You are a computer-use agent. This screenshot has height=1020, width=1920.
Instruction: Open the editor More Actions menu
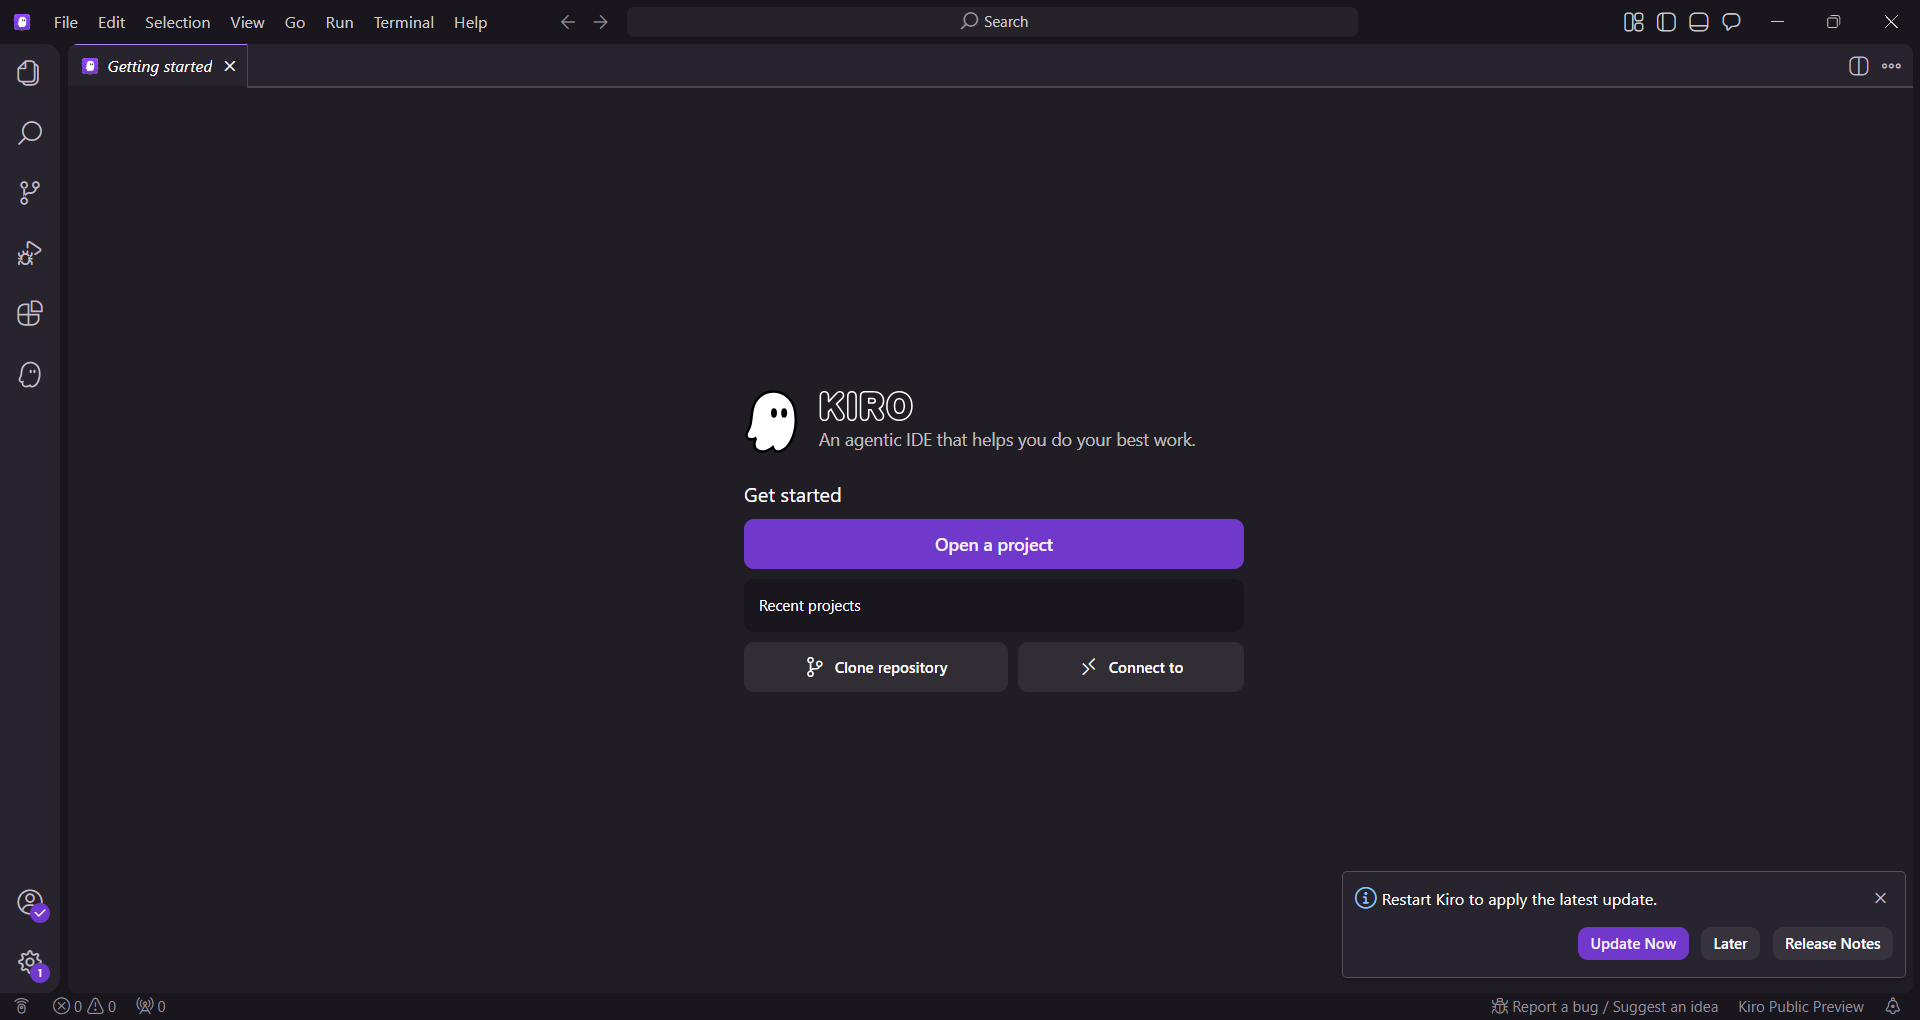(1891, 66)
